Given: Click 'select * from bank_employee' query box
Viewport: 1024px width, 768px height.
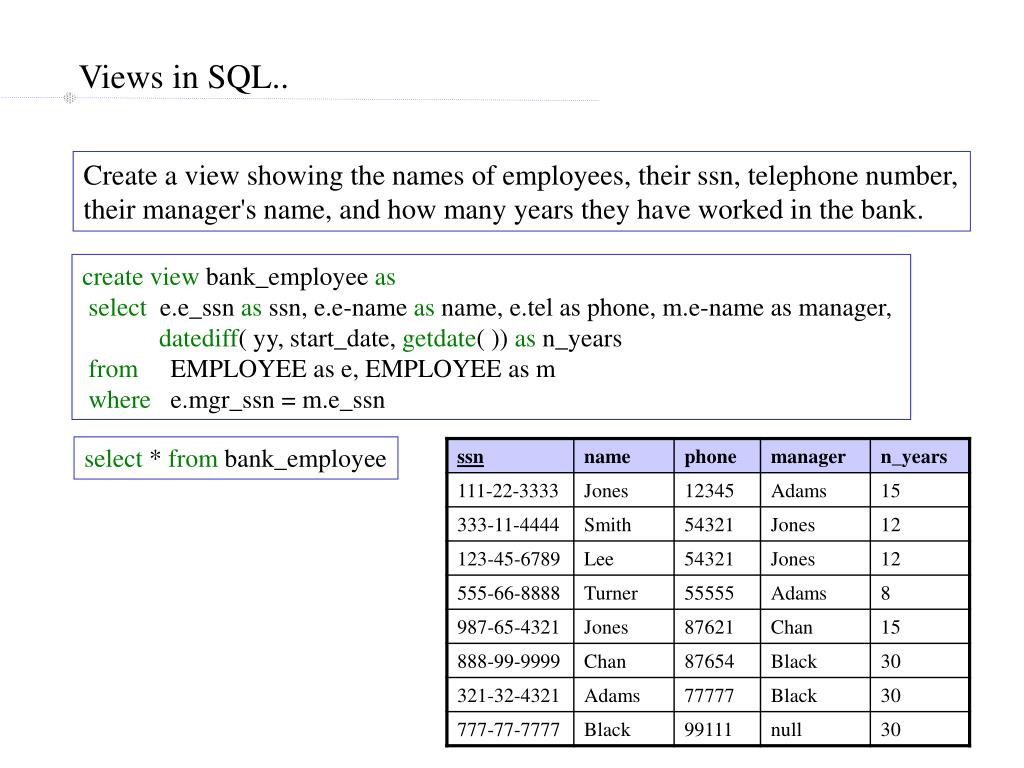Looking at the screenshot, I should pyautogui.click(x=236, y=458).
